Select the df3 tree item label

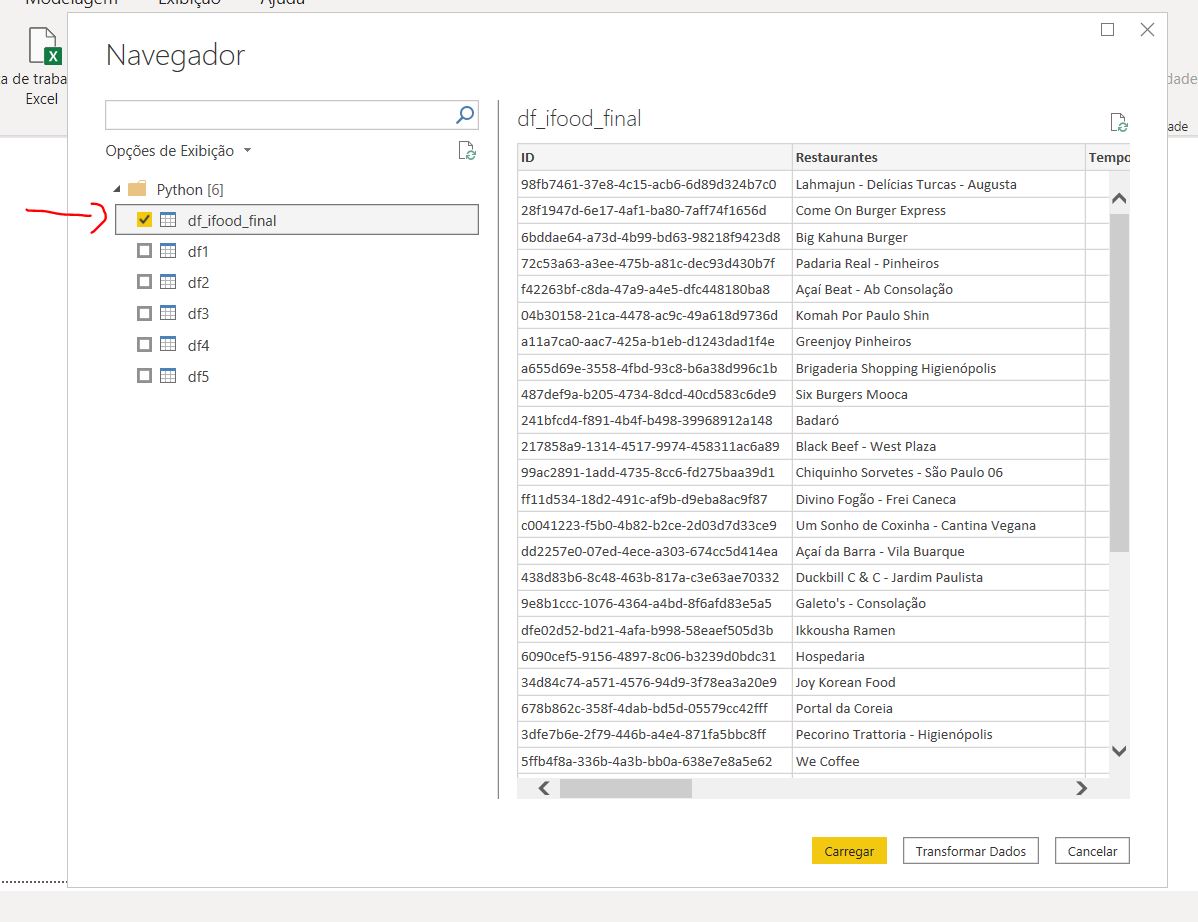click(198, 314)
